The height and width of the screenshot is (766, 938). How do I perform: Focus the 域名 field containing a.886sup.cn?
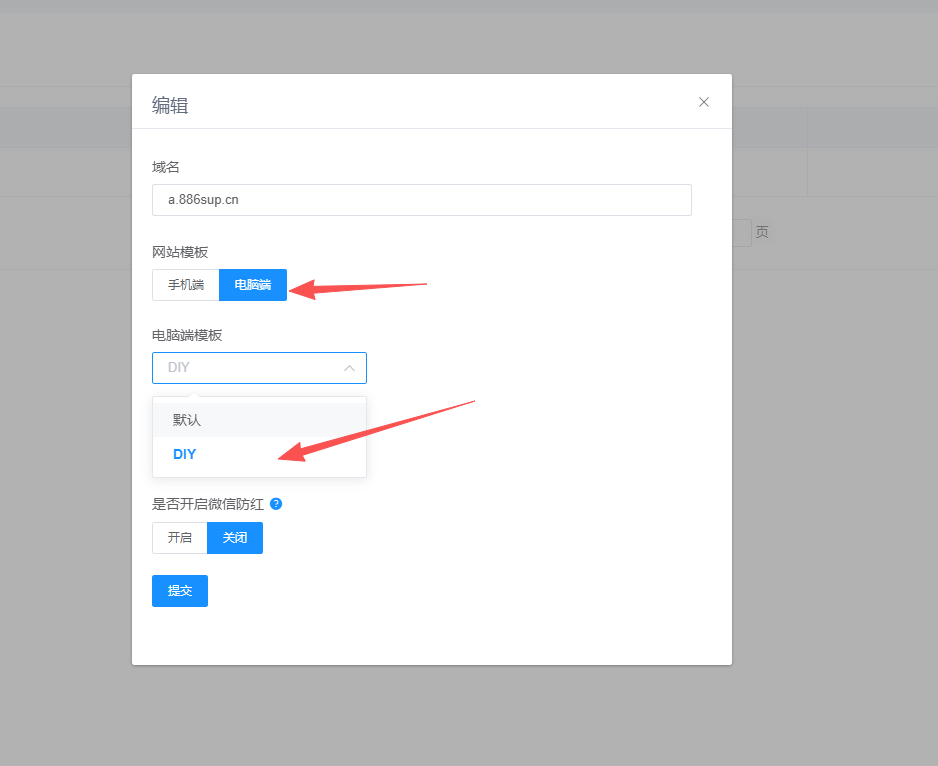pyautogui.click(x=421, y=200)
